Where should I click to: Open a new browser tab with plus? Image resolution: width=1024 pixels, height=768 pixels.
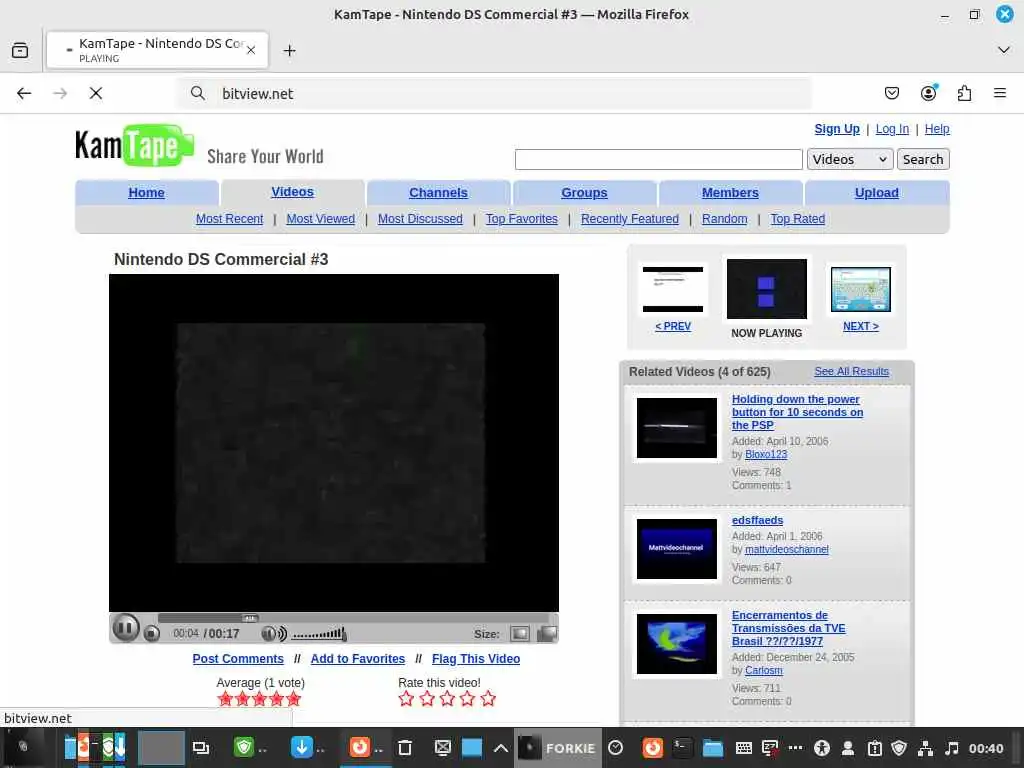289,50
